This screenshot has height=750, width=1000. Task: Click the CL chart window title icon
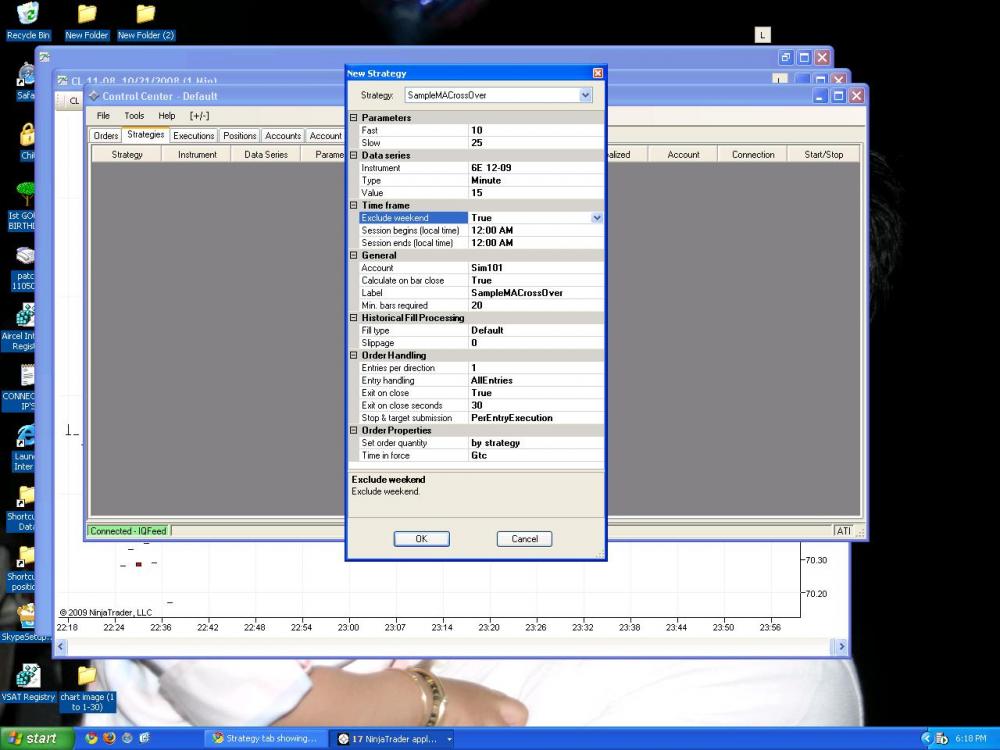[62, 81]
